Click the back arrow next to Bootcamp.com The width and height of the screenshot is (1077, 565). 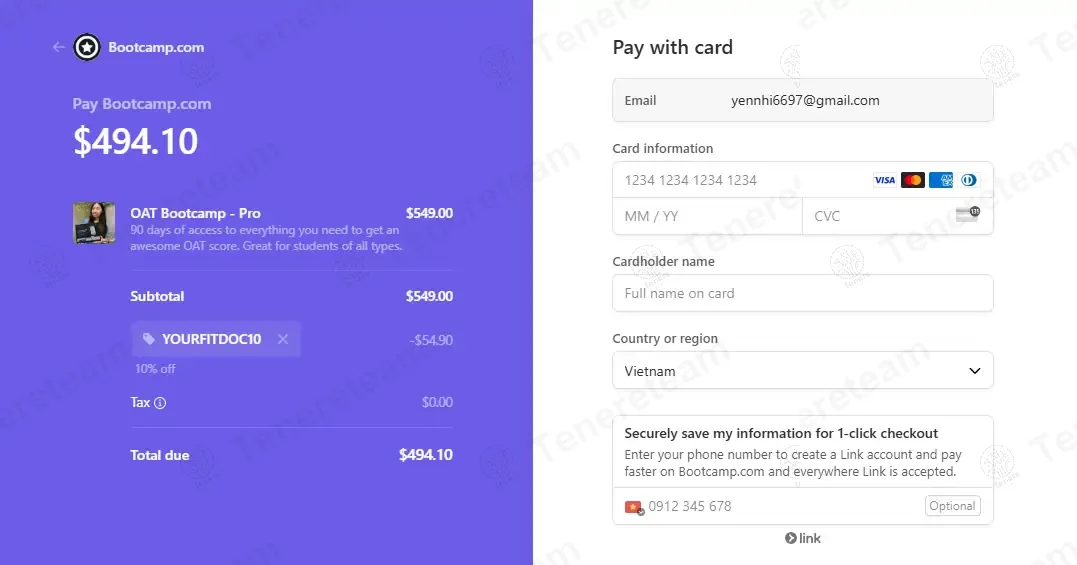click(59, 47)
